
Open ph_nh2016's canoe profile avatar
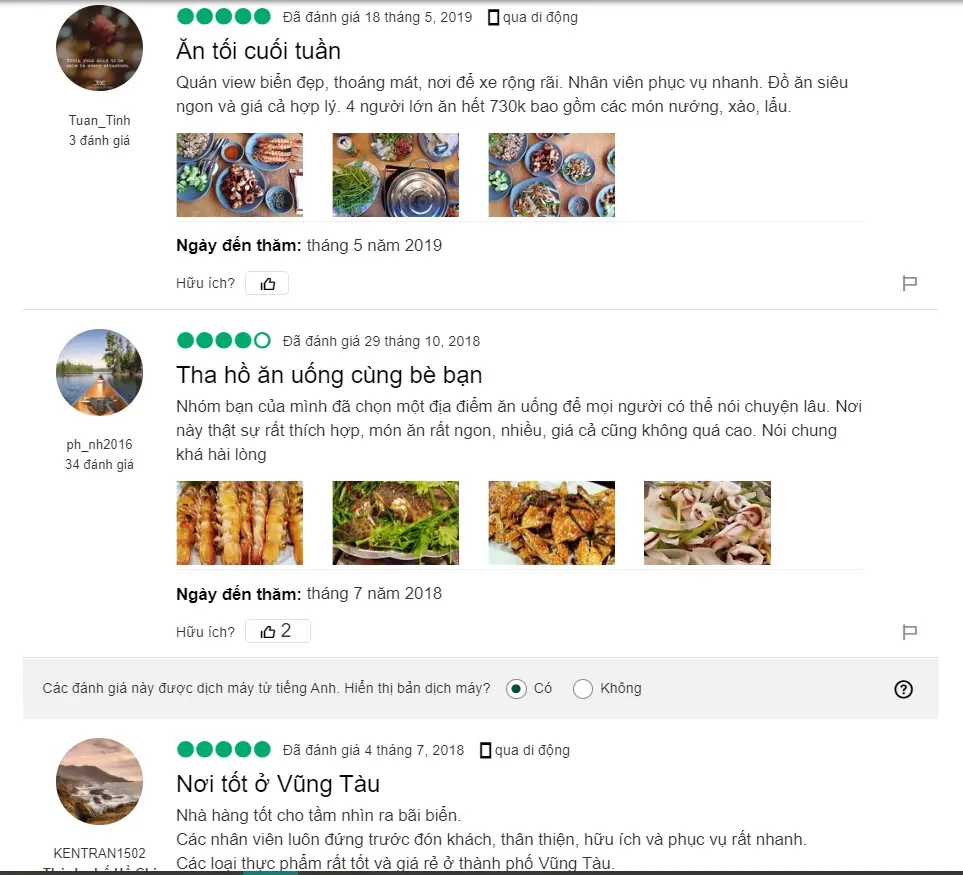[99, 373]
